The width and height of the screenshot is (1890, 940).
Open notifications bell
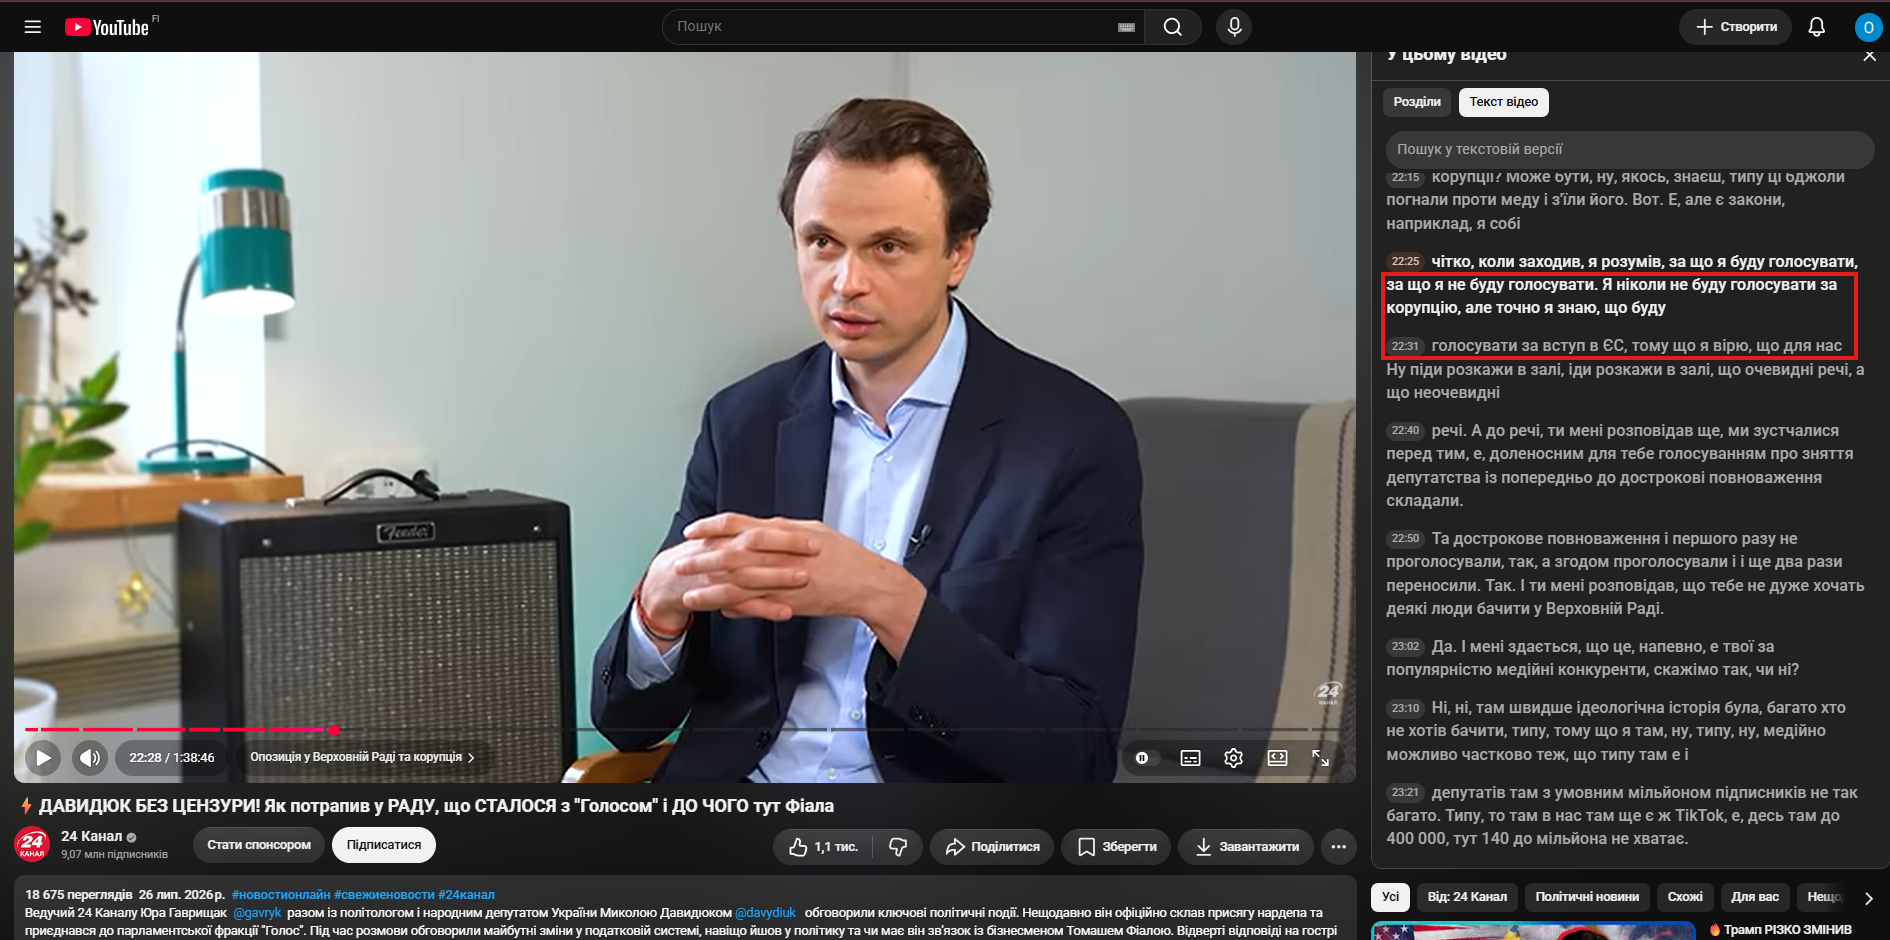[x=1817, y=27]
